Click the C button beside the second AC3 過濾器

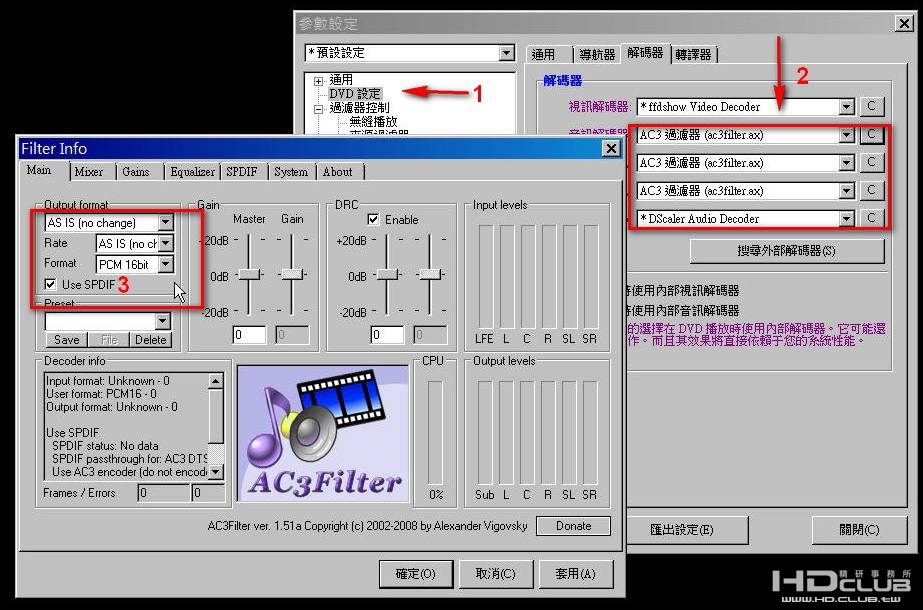point(872,163)
